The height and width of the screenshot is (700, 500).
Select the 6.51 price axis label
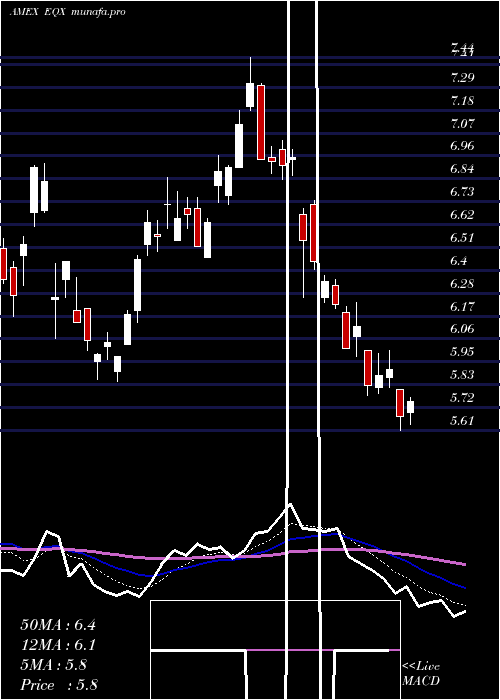(462, 238)
